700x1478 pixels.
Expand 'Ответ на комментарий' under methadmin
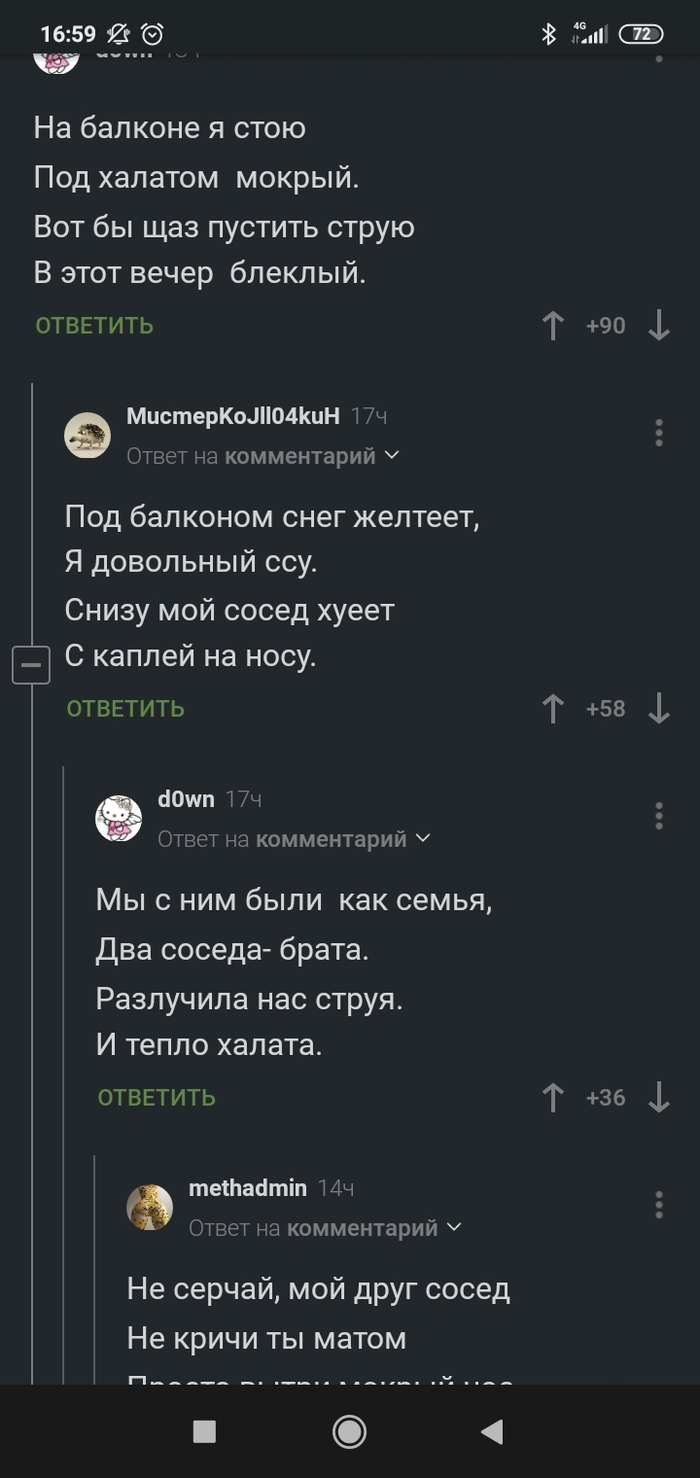click(x=325, y=1227)
